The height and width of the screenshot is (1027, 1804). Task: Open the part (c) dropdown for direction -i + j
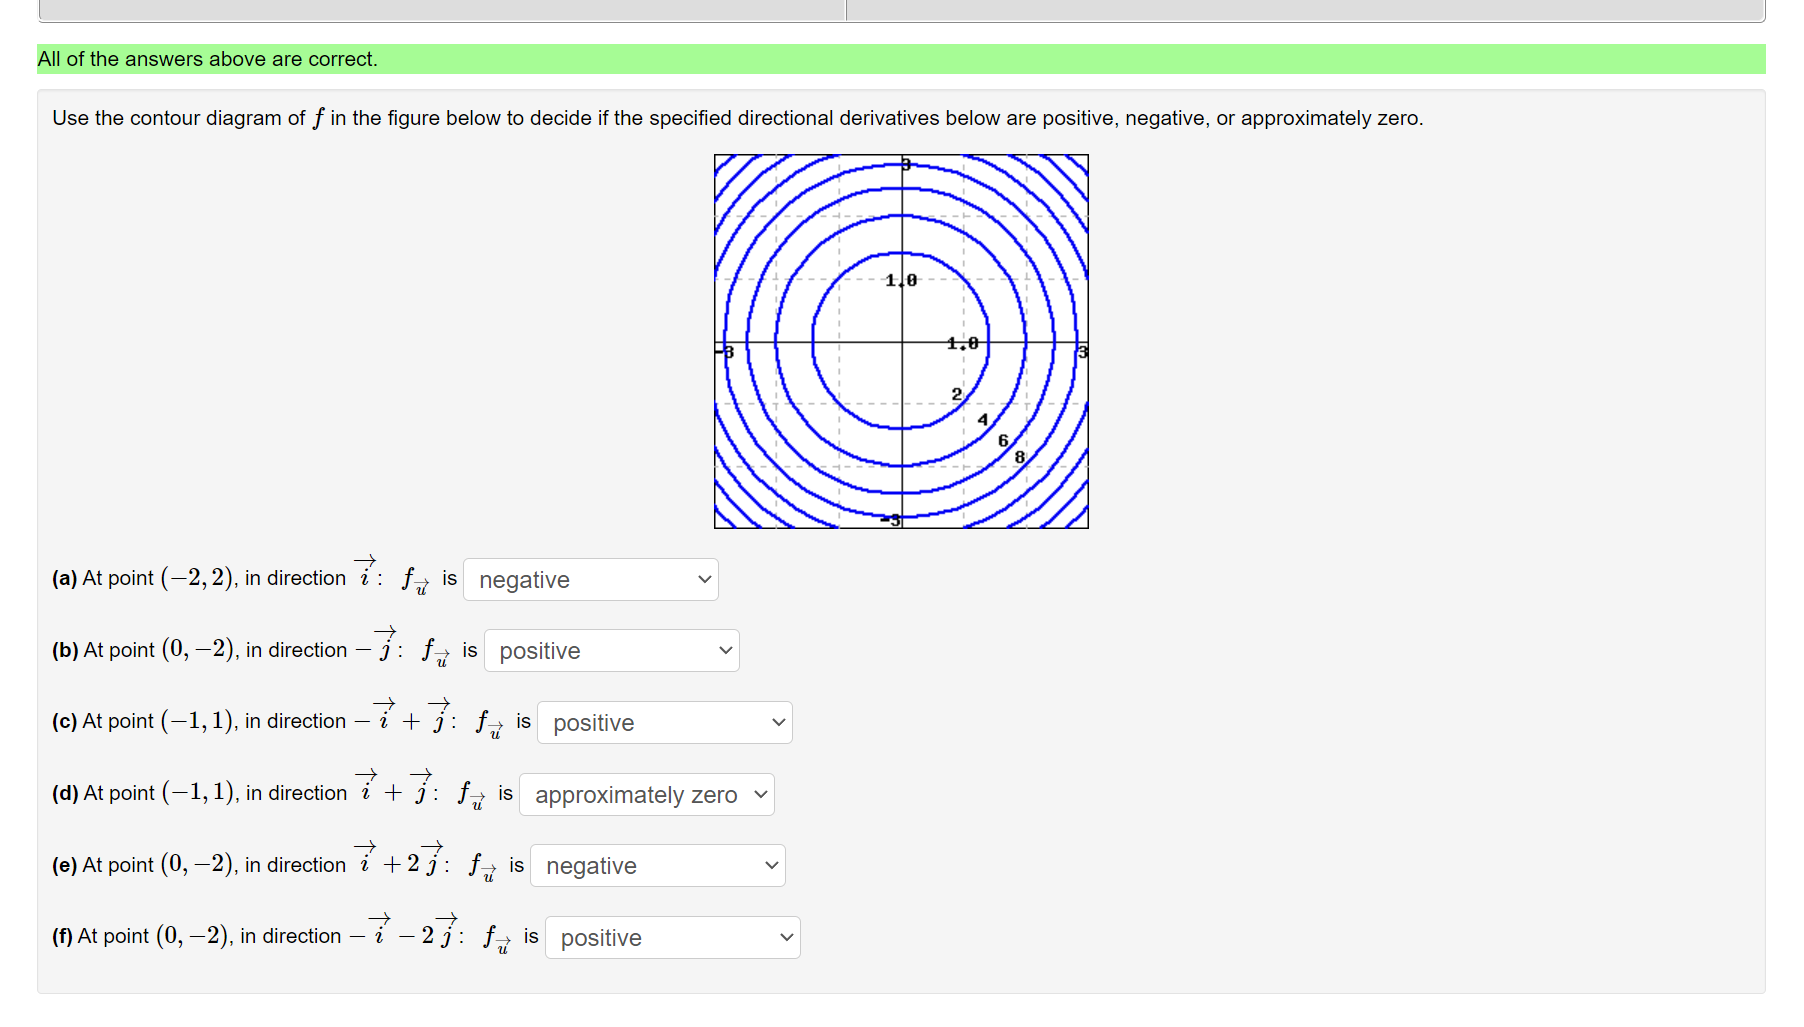[665, 723]
